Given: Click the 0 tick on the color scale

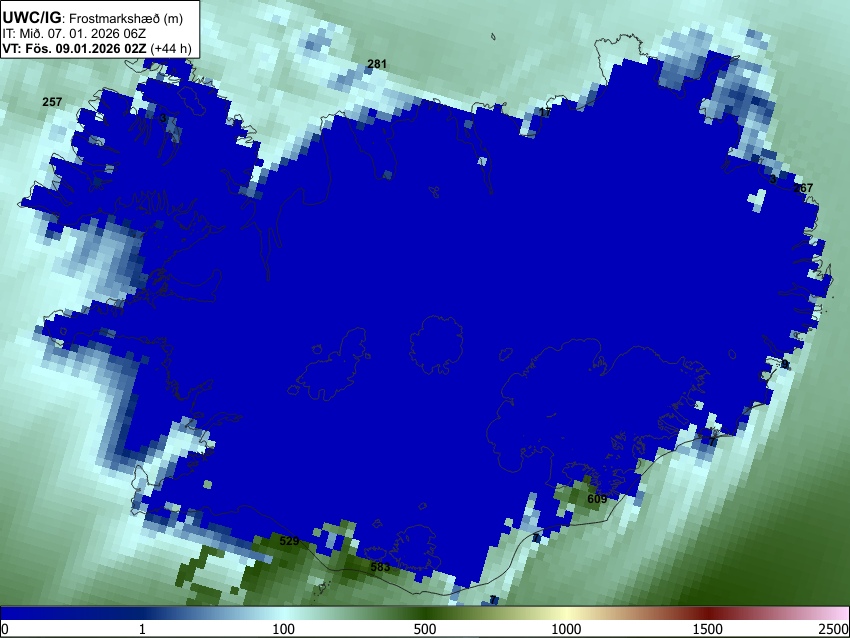Looking at the screenshot, I should [5, 629].
